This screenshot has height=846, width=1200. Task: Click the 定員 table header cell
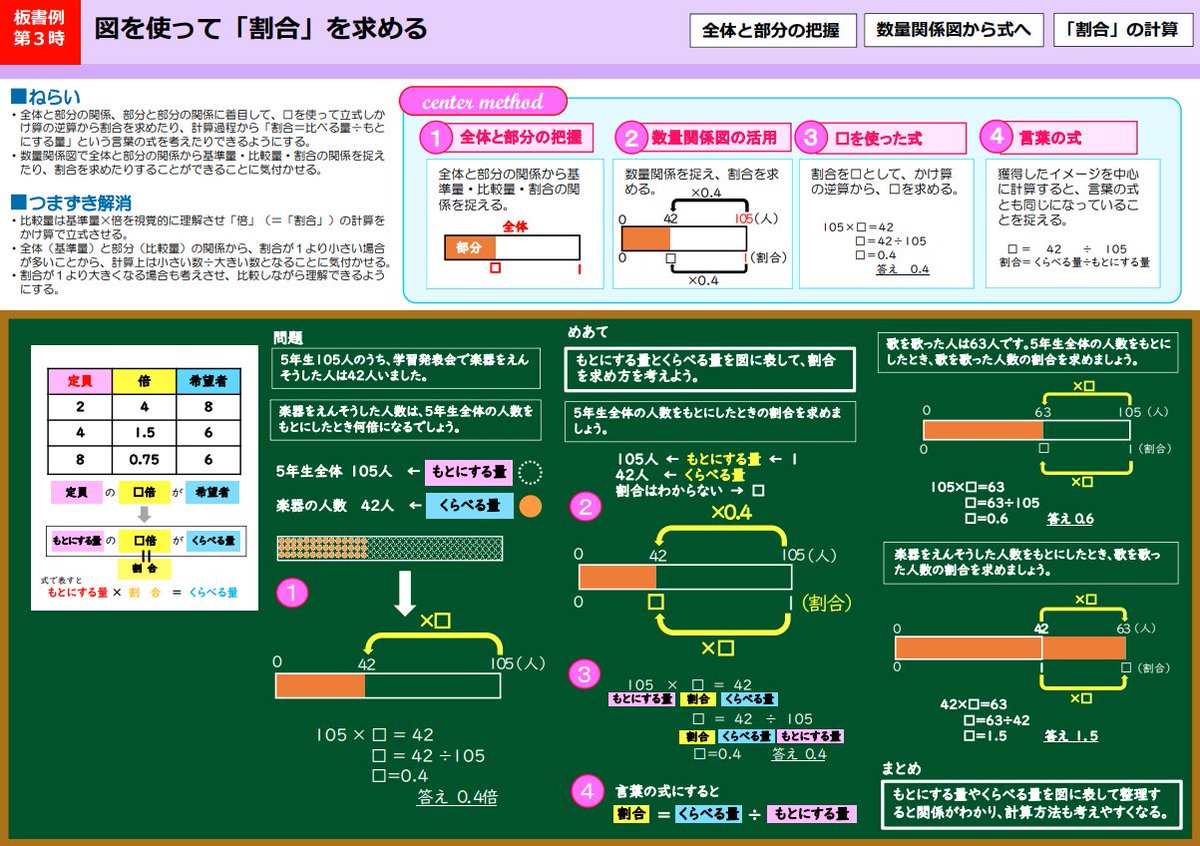tap(80, 382)
